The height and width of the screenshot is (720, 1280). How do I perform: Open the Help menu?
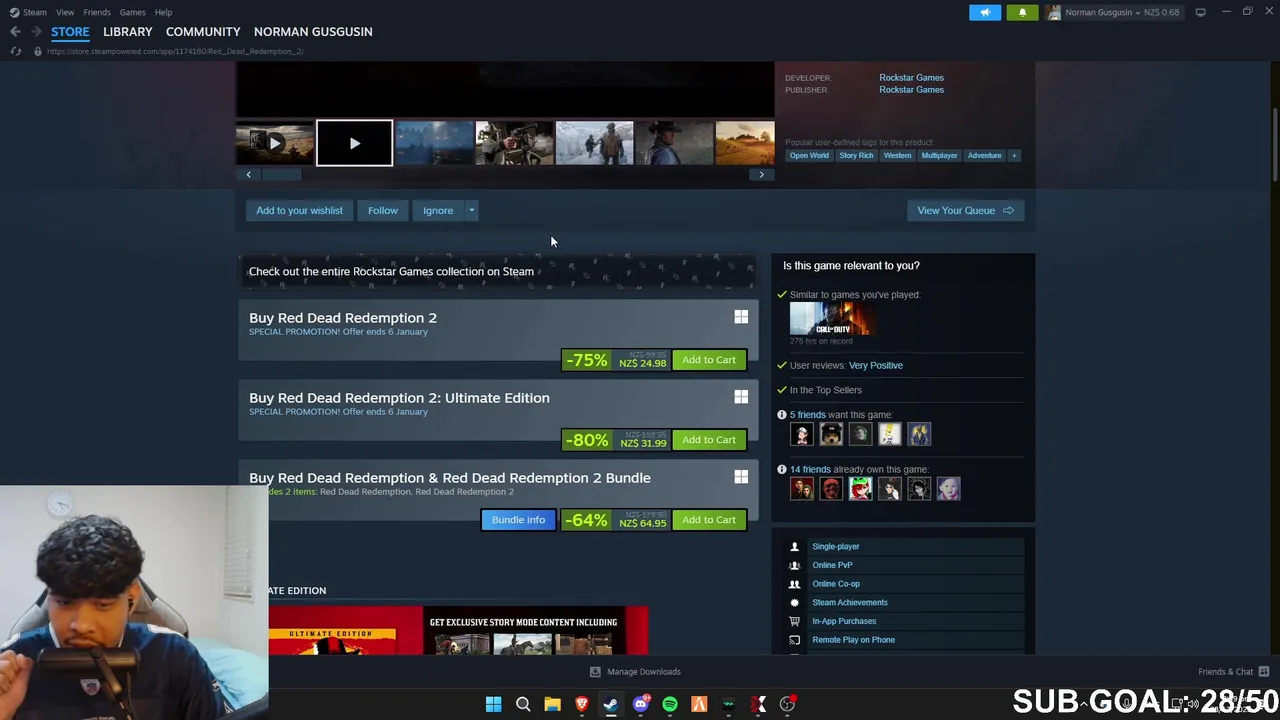coord(163,12)
